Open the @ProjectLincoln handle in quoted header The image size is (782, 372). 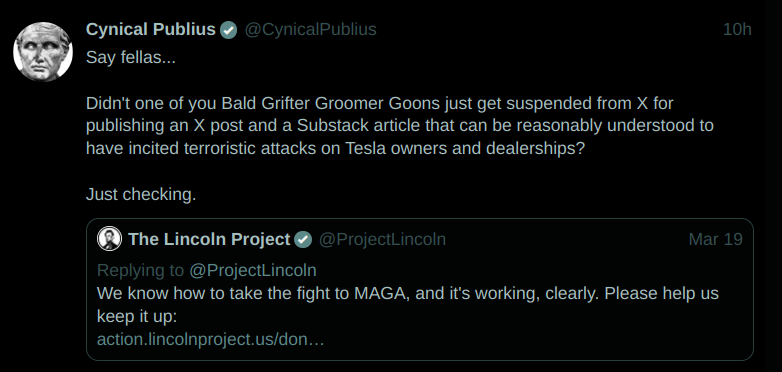[382, 239]
